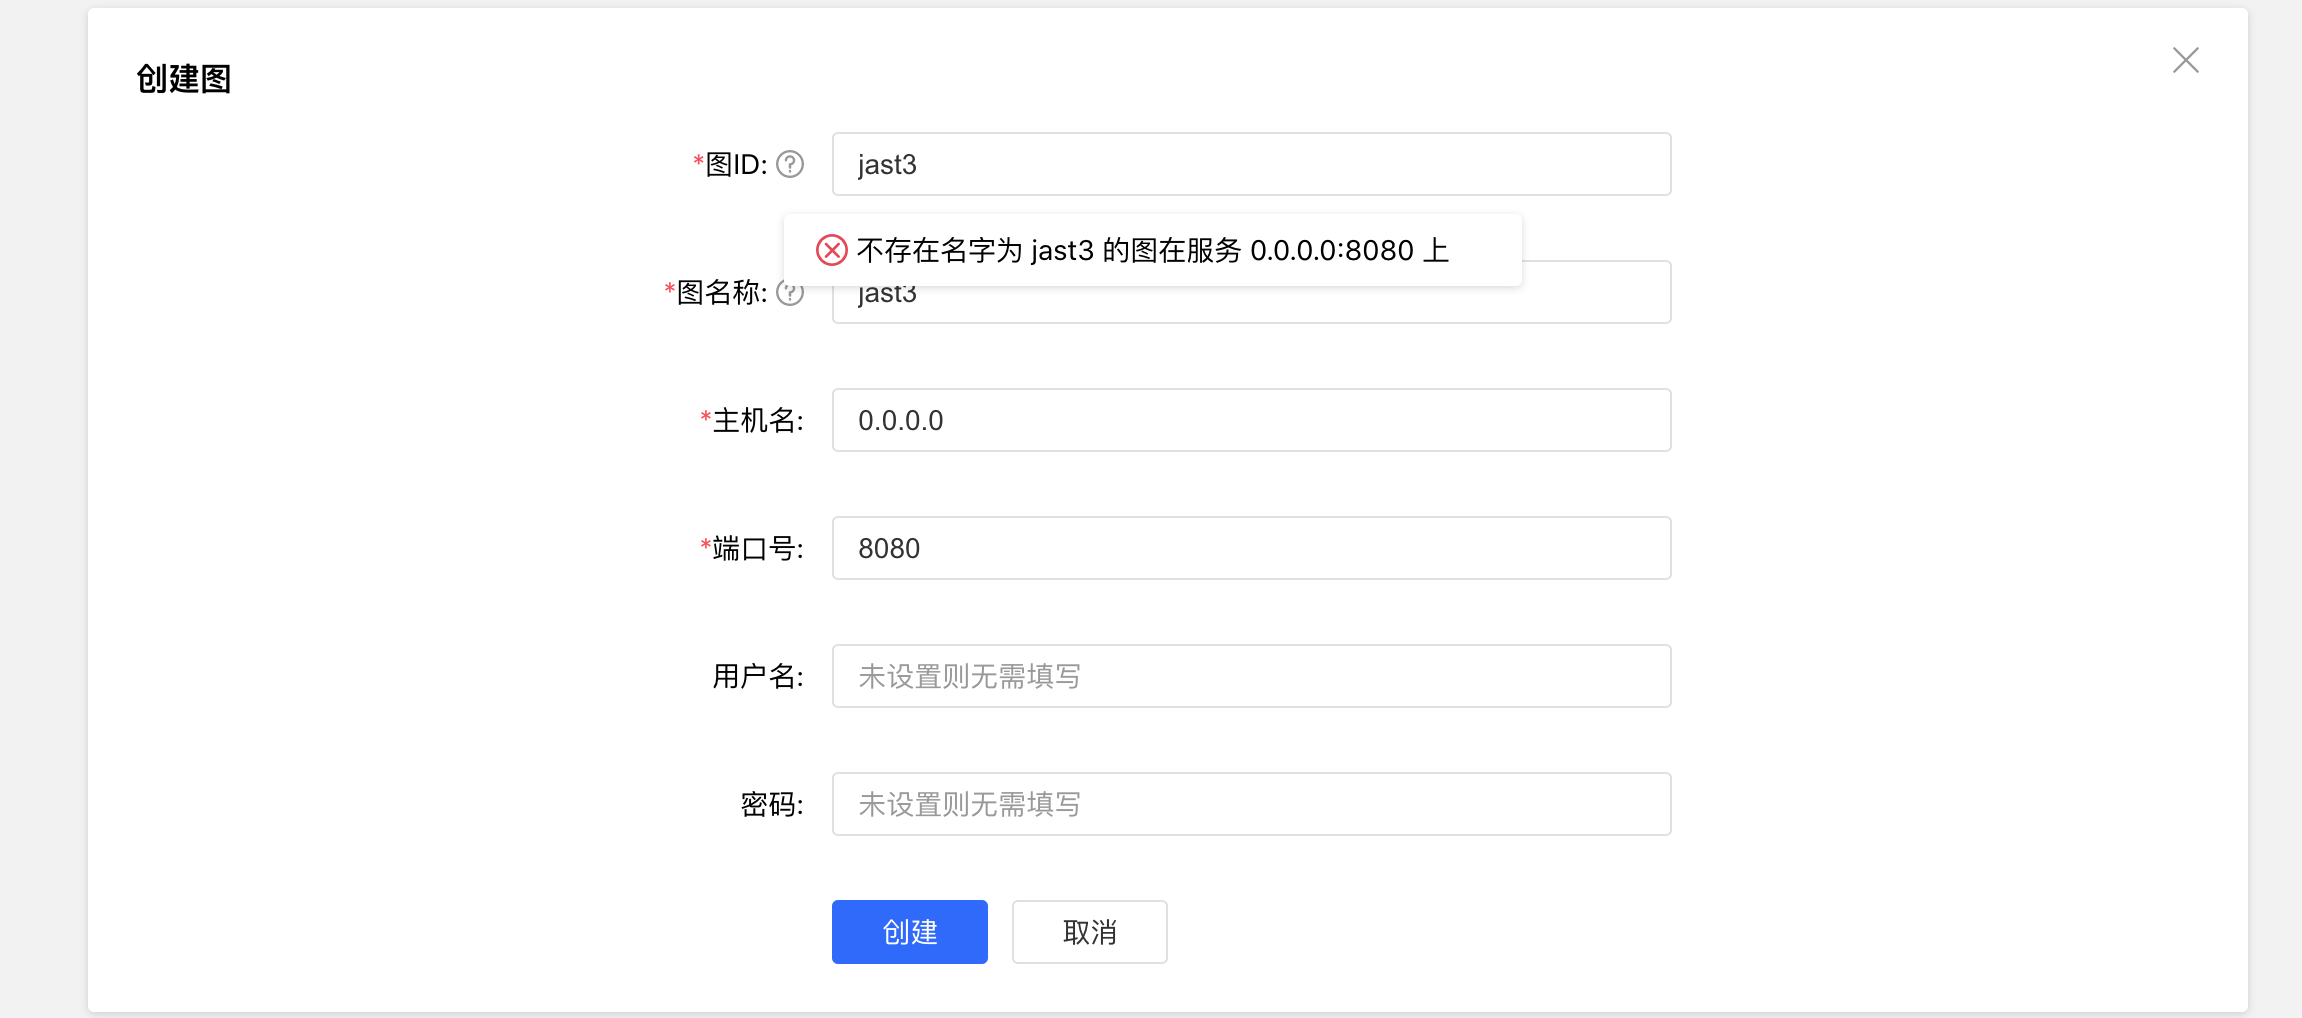Click the 主机名 label
The image size is (2302, 1018).
tap(752, 420)
